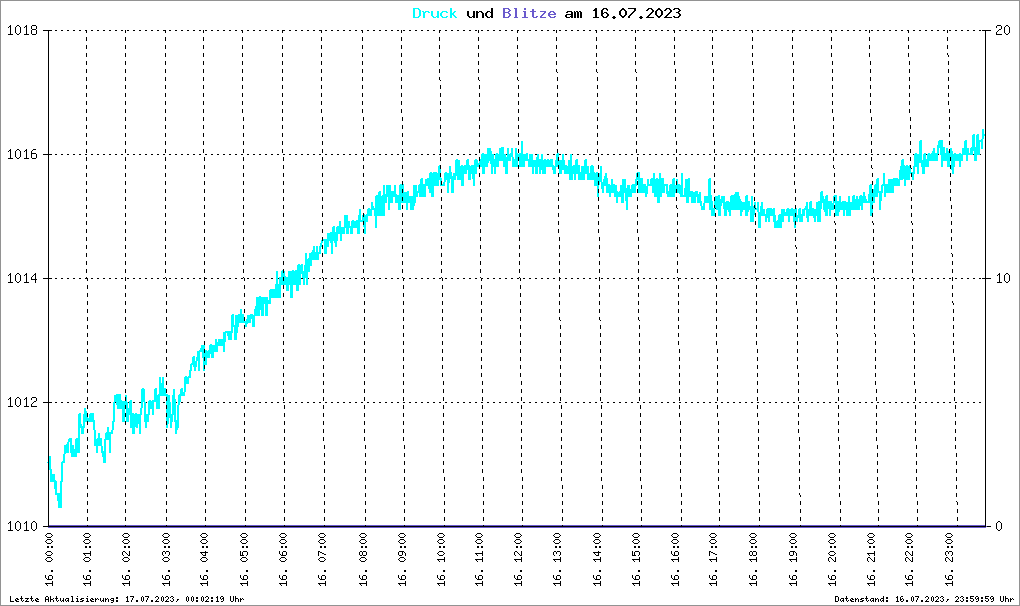
Task: Select the 18:00 time axis label
Action: 753,559
